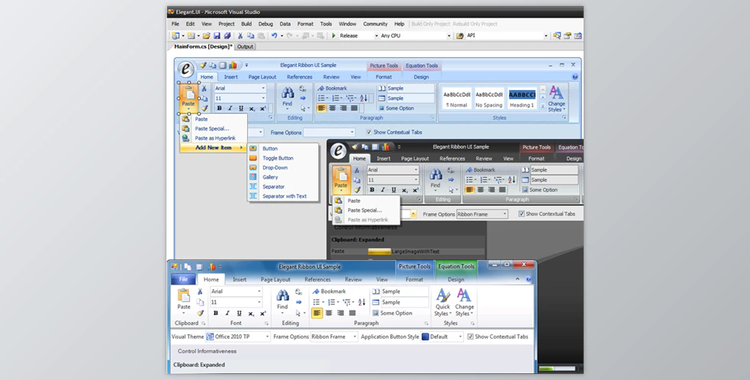Viewport: 750px width, 380px height.
Task: Open the round 'e' application button in blue ribbon
Action: point(186,69)
